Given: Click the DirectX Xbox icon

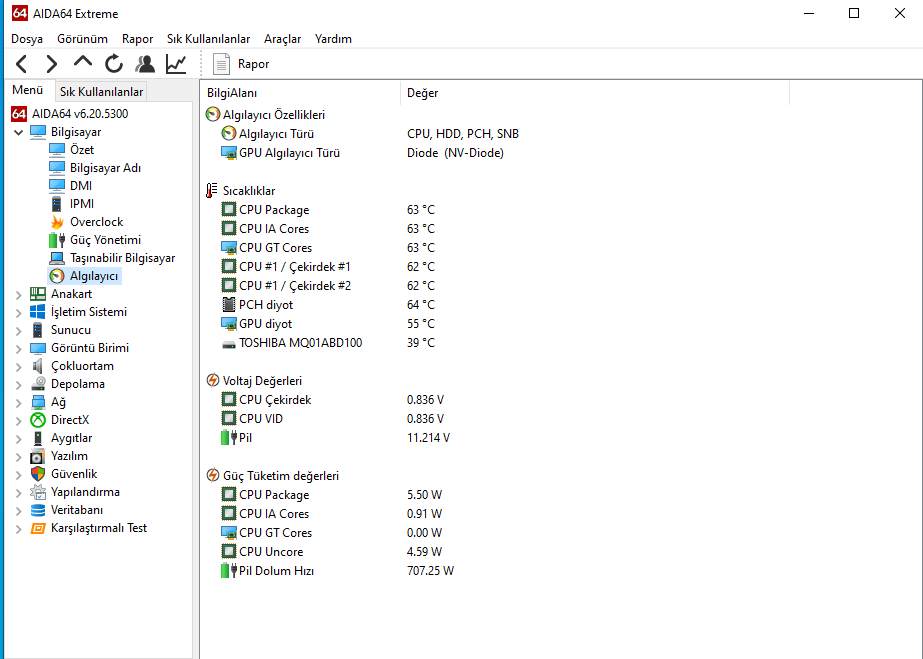Looking at the screenshot, I should pos(38,420).
